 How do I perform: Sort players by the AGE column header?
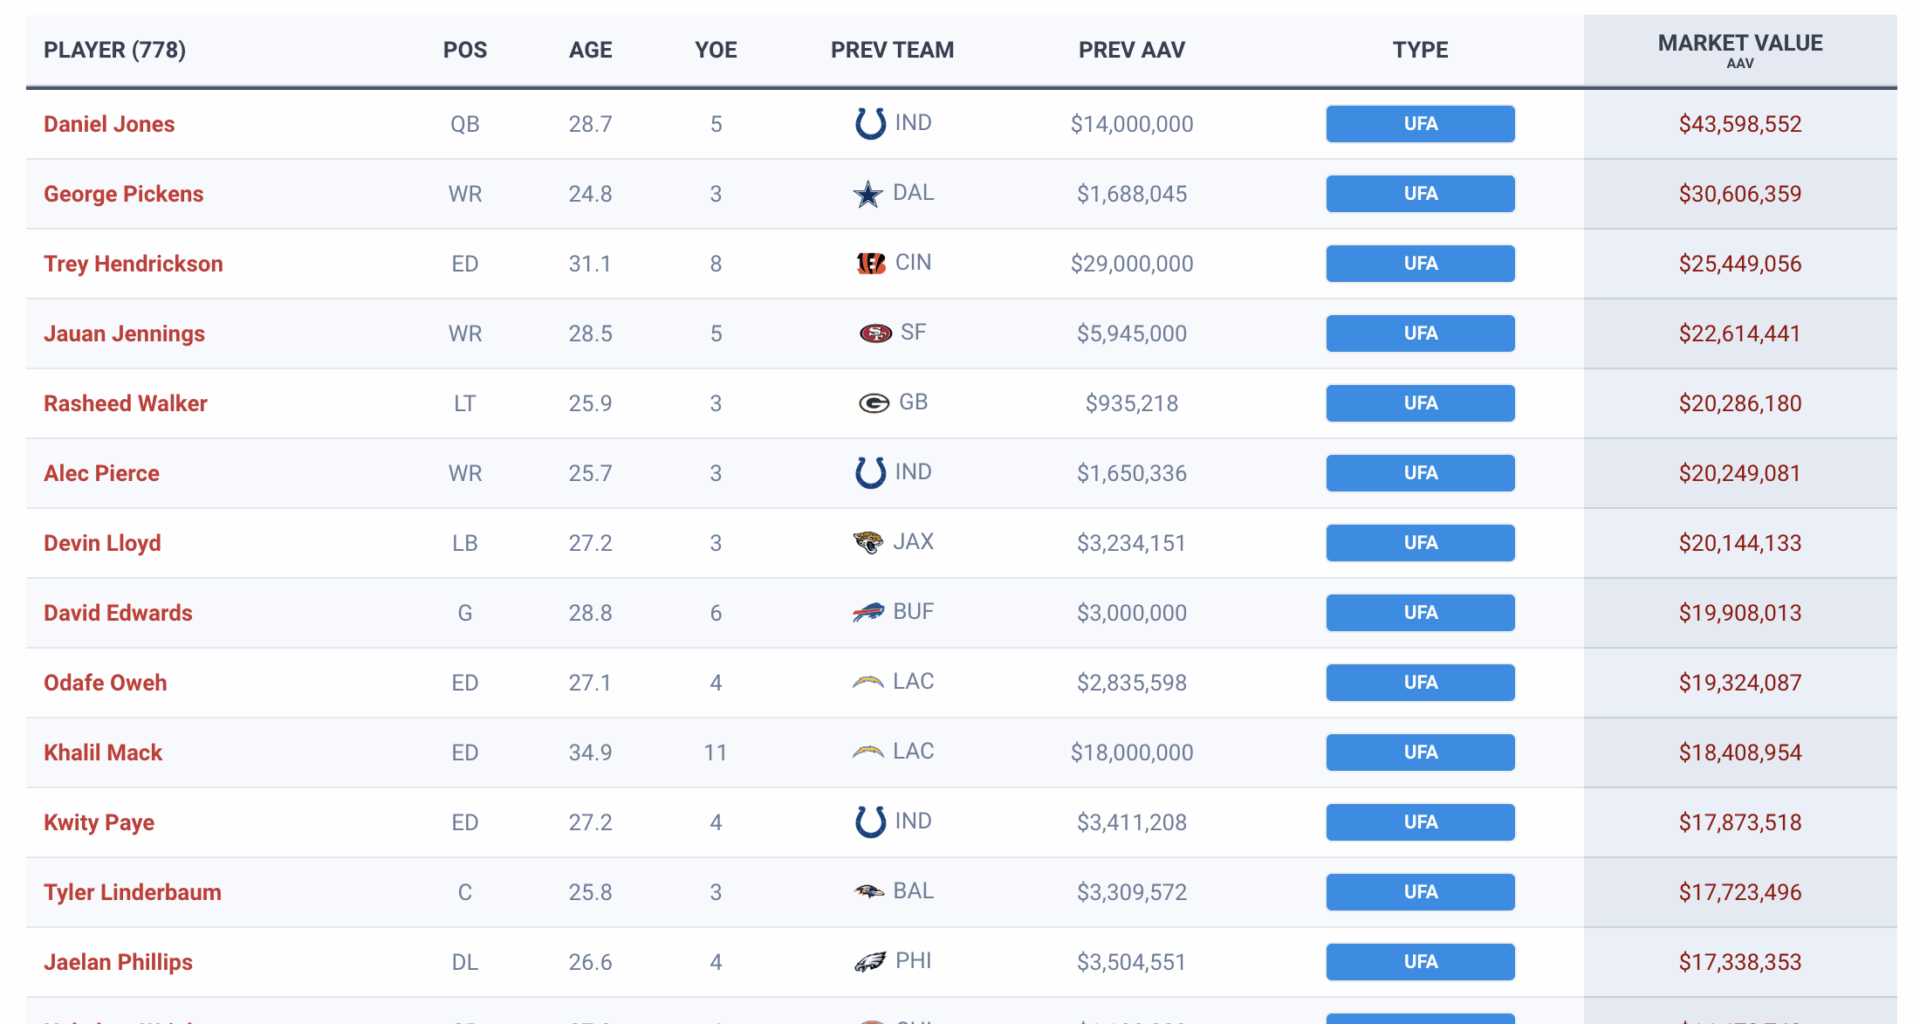pyautogui.click(x=590, y=50)
